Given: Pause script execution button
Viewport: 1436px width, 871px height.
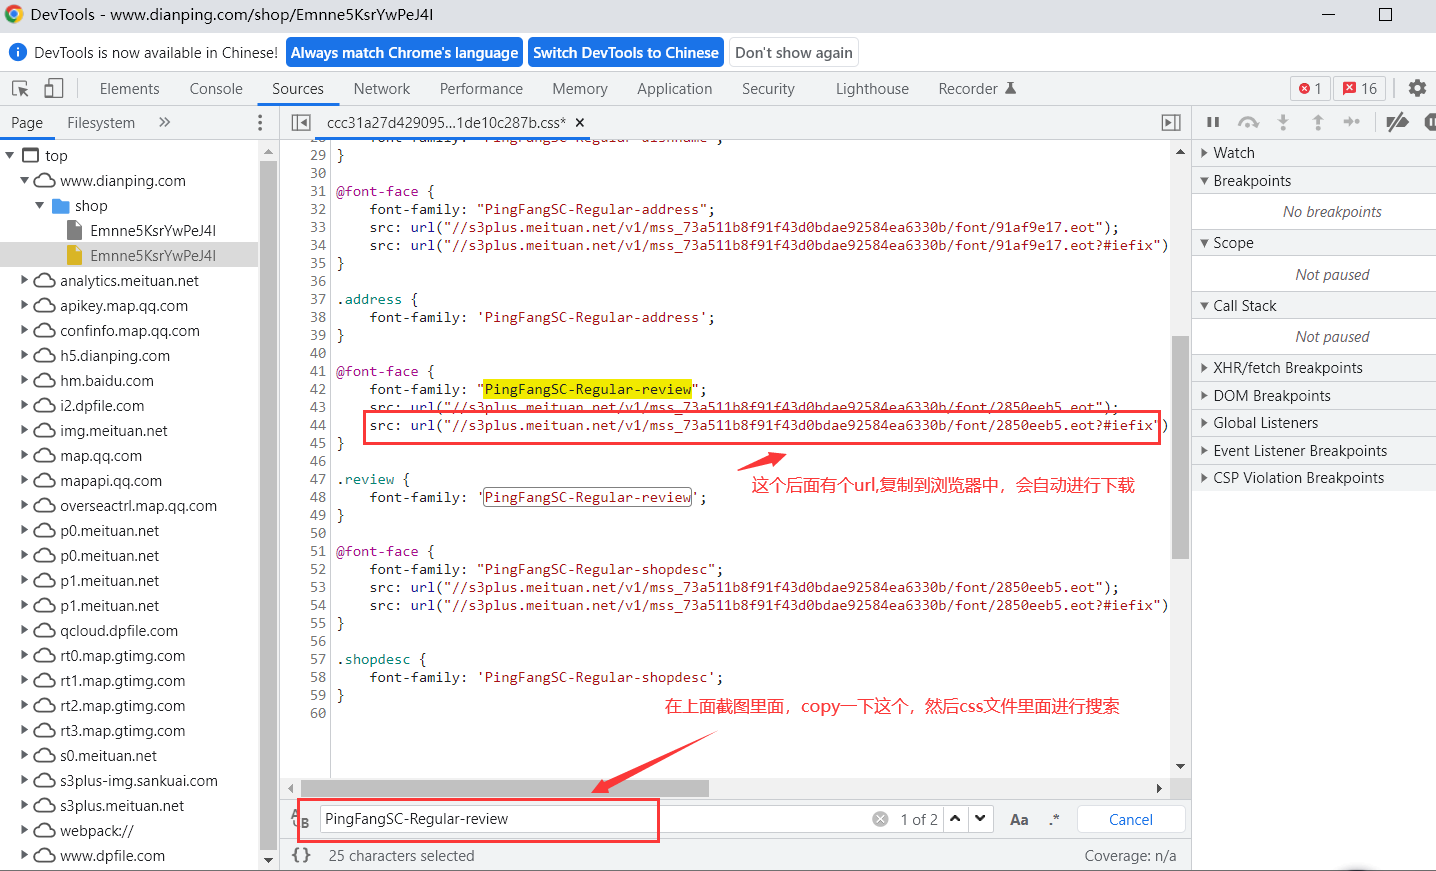Looking at the screenshot, I should click(1213, 122).
